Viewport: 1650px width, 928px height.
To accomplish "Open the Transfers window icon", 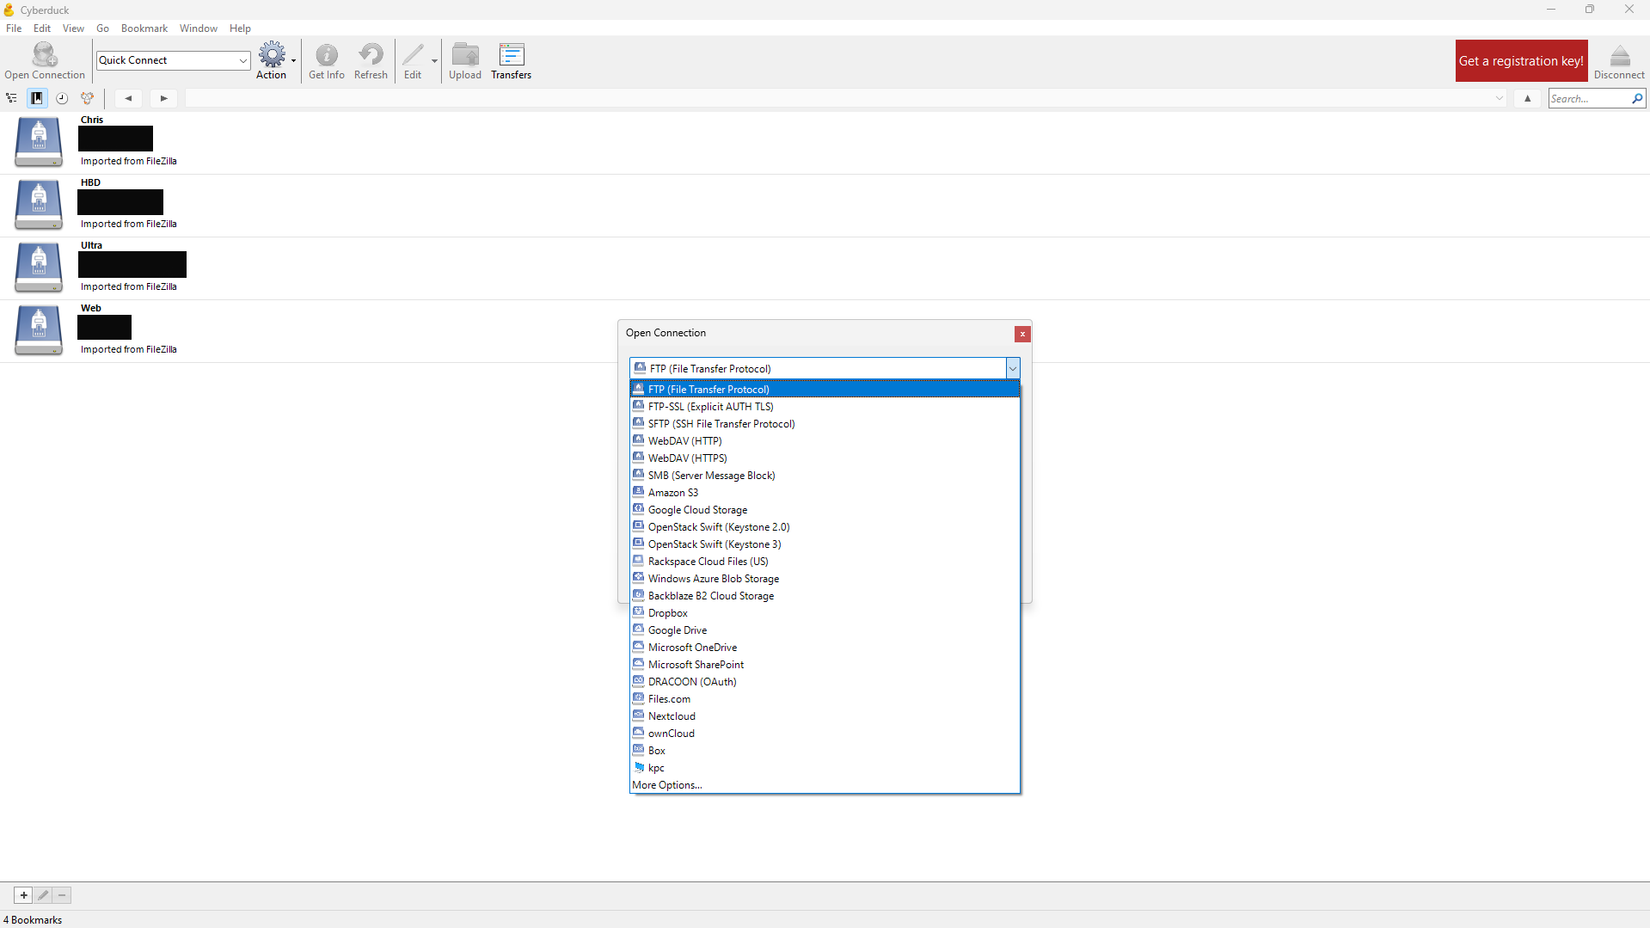I will click(511, 60).
